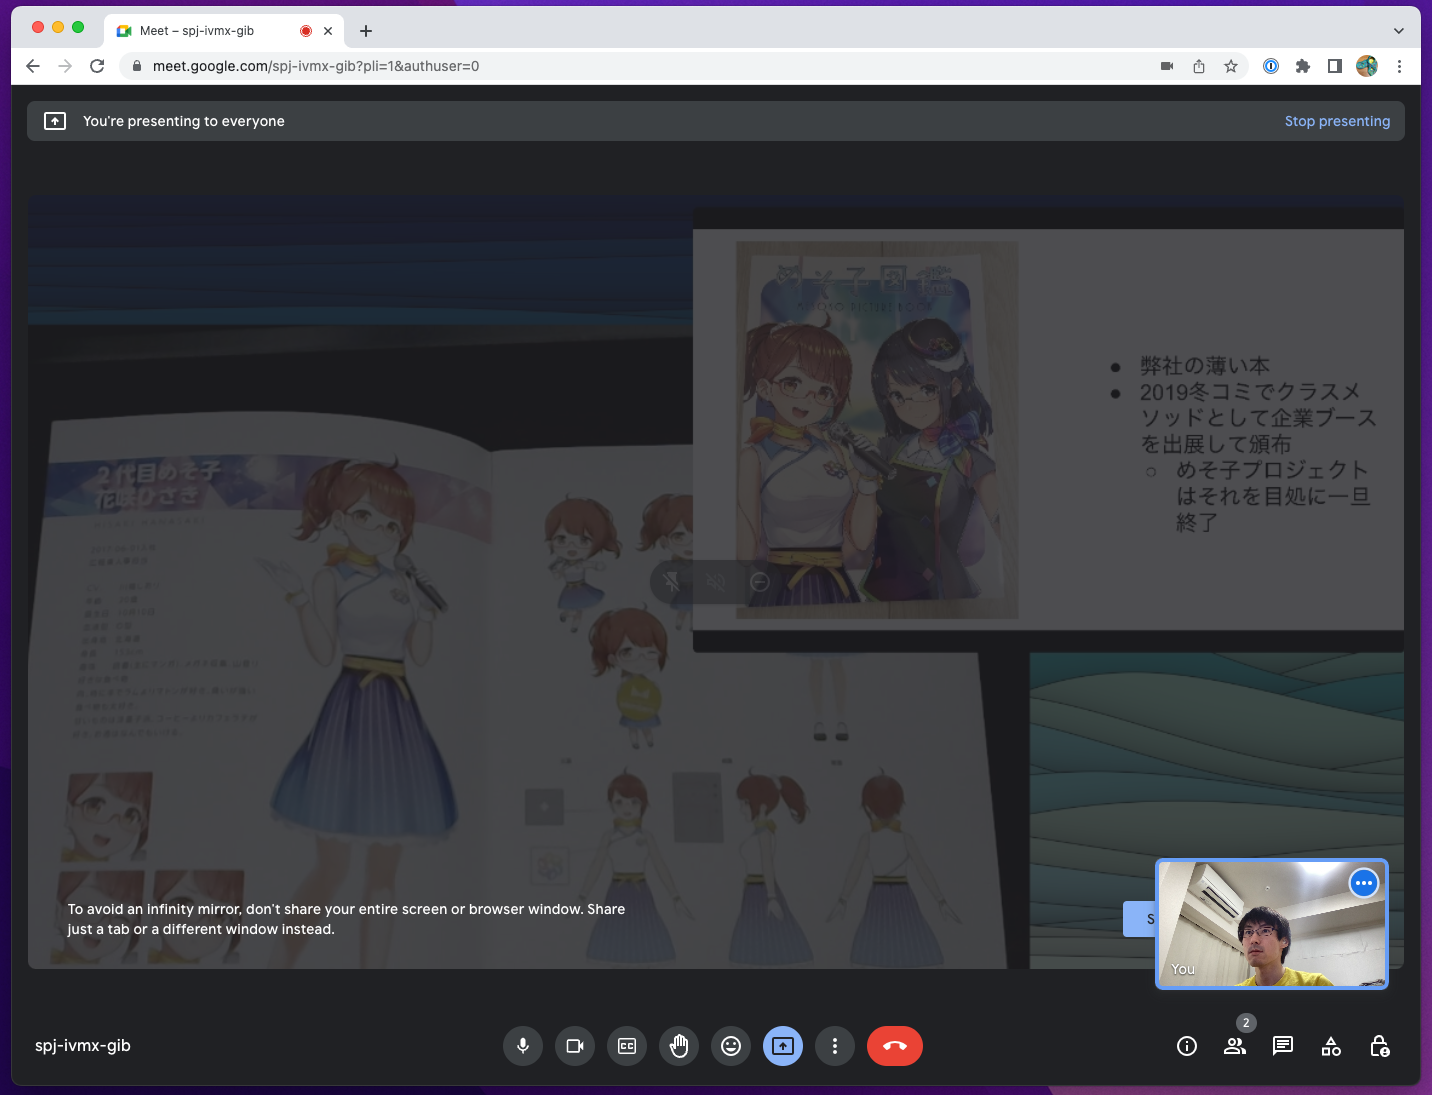Click the mute icon on presentation overlay
Viewport: 1432px width, 1095px height.
(x=716, y=581)
